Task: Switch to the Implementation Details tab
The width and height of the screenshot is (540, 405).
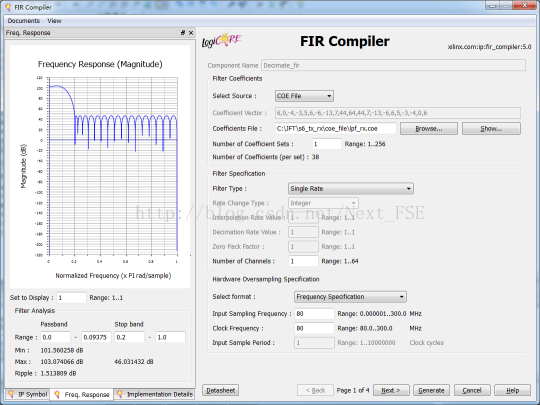Action: pos(154,394)
